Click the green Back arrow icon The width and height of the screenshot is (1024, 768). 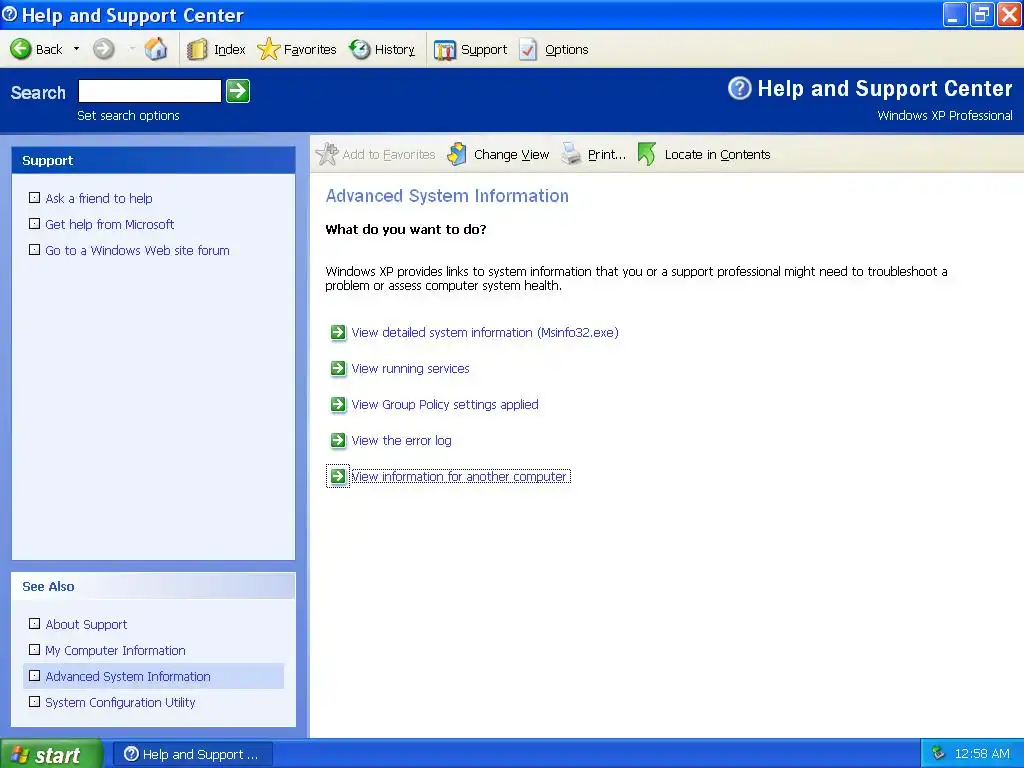pyautogui.click(x=21, y=49)
